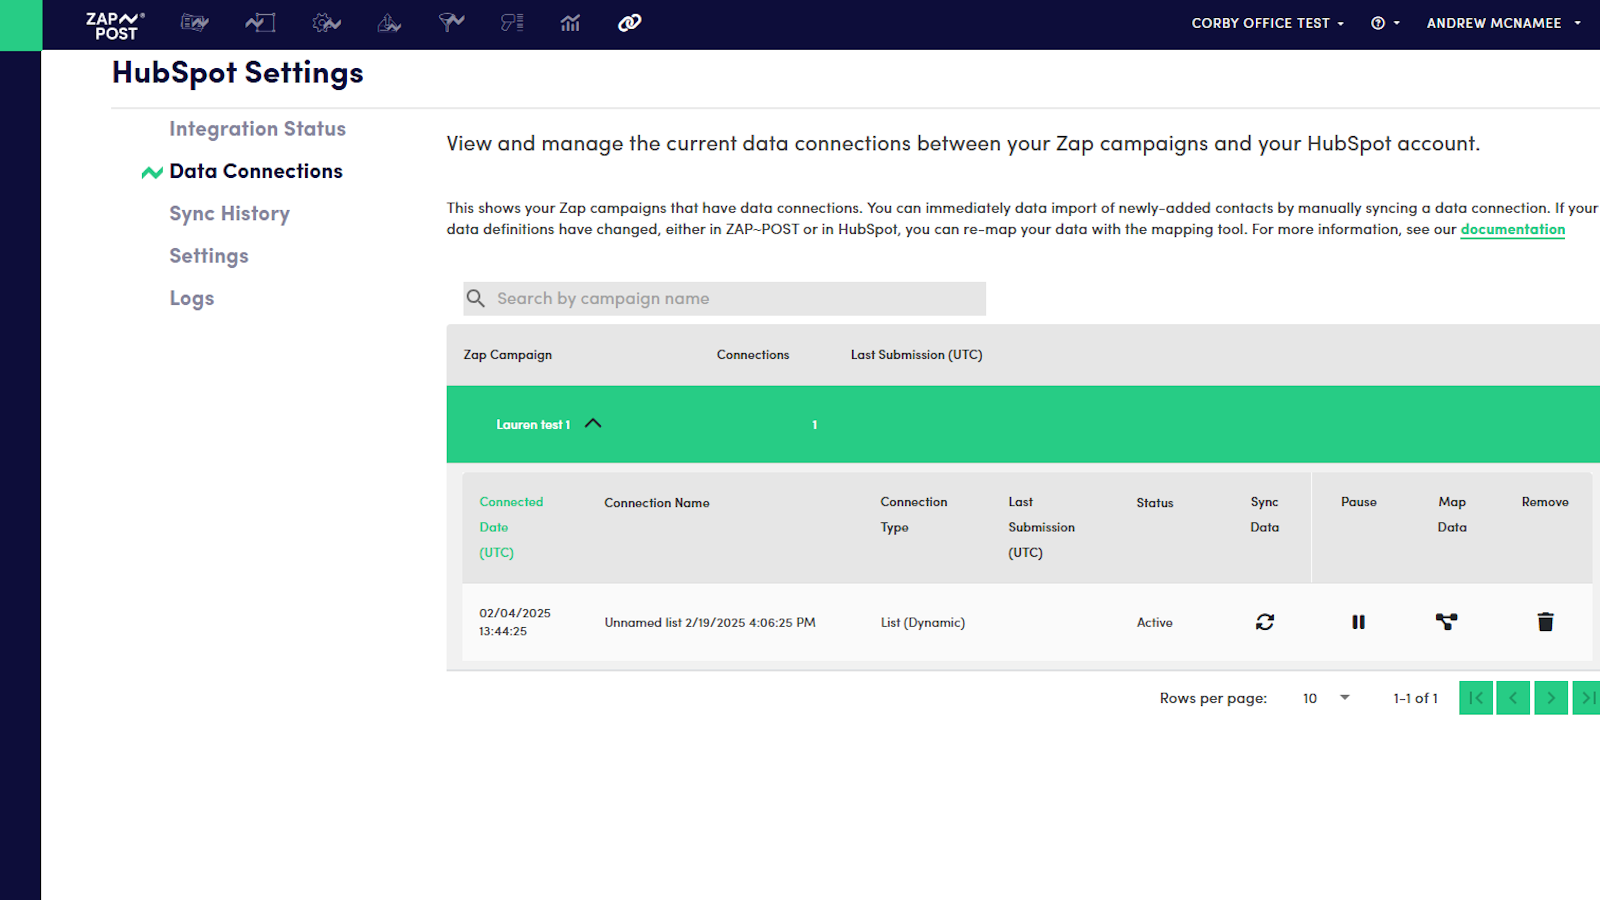Open the Logs sidebar item

point(191,299)
